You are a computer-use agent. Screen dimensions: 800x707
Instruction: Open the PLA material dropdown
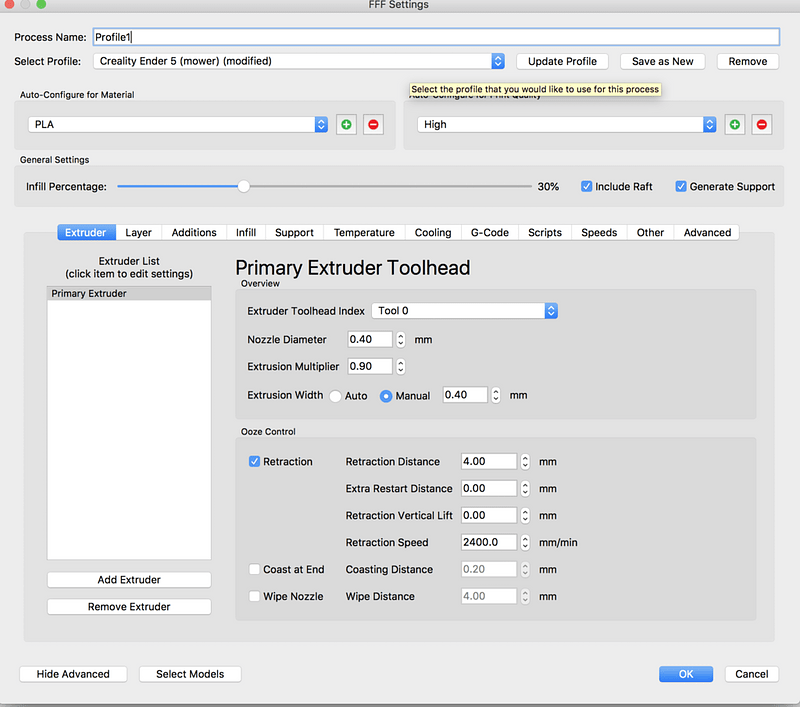click(178, 124)
